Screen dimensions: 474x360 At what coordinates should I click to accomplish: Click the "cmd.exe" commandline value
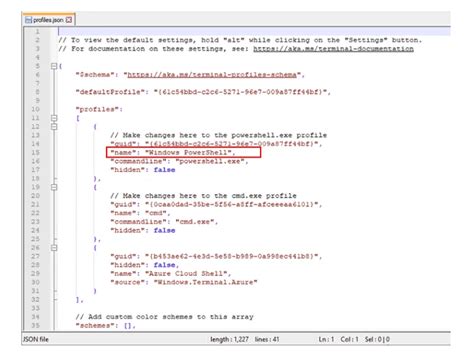195,222
